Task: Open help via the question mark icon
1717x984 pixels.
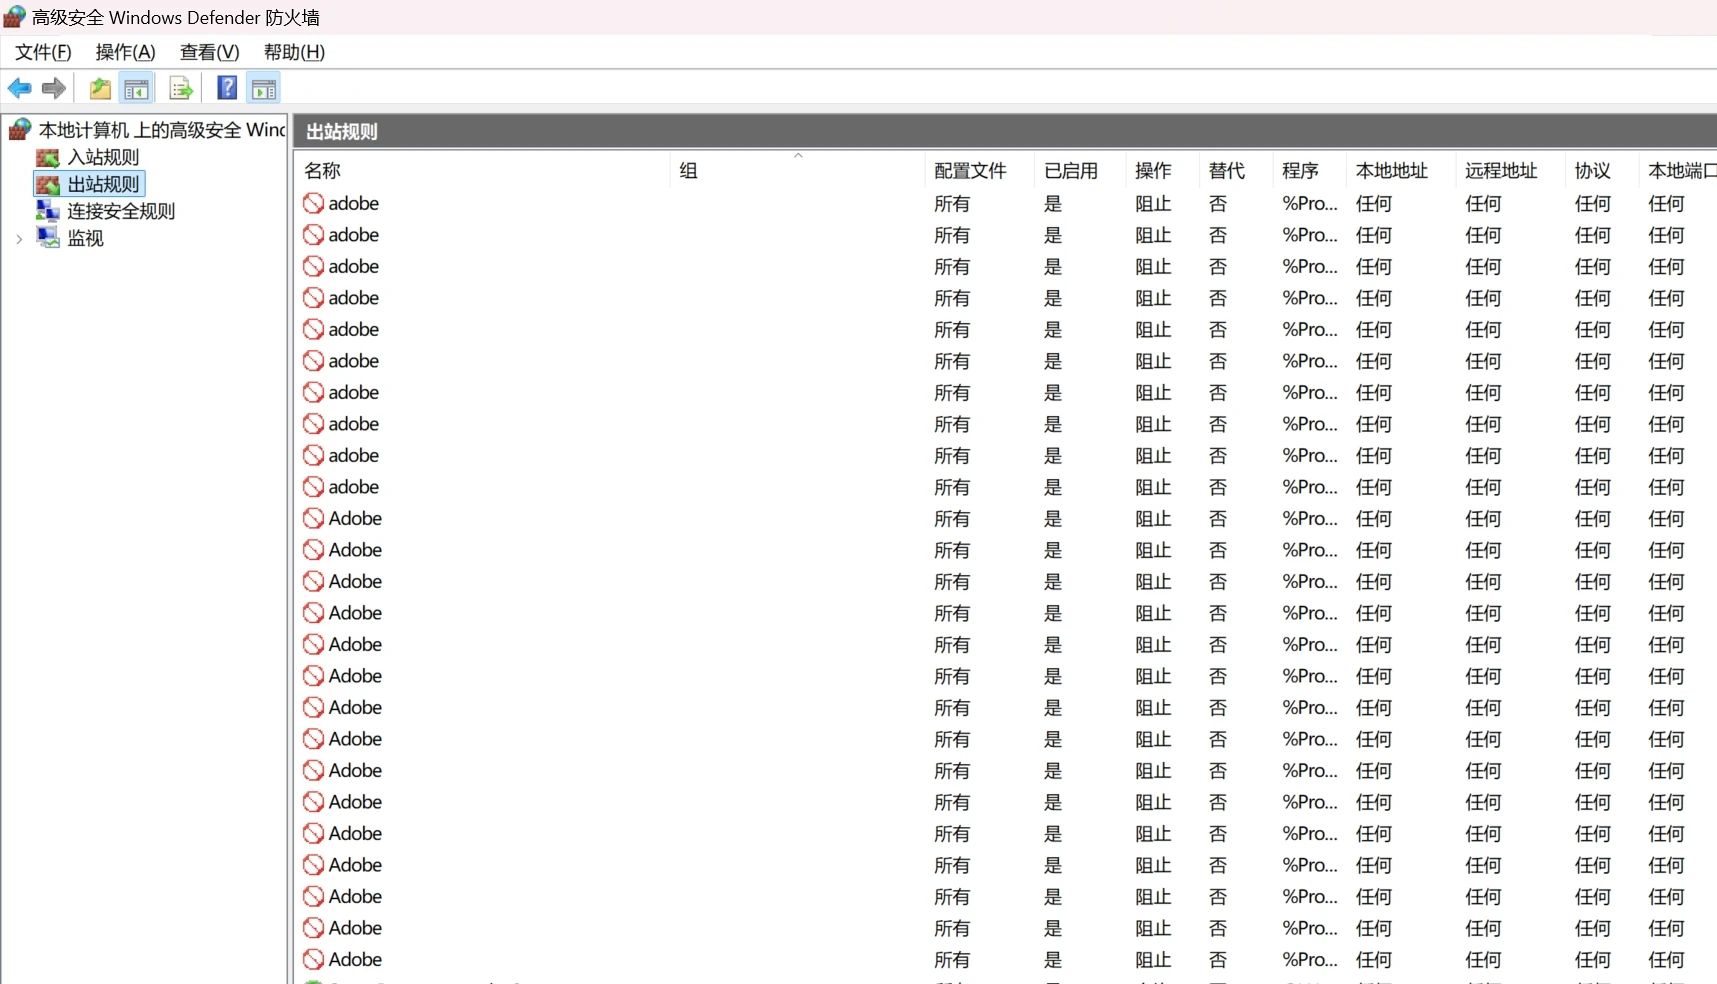Action: pyautogui.click(x=227, y=88)
